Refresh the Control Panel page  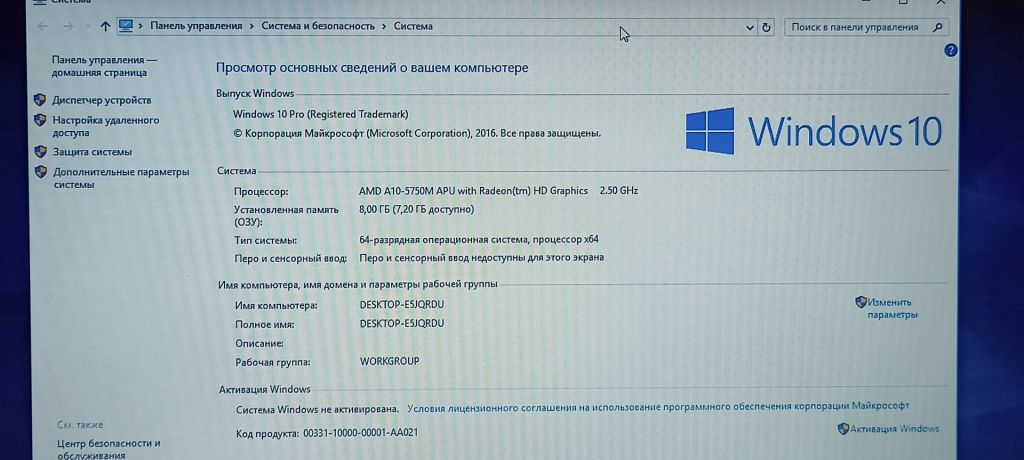766,27
